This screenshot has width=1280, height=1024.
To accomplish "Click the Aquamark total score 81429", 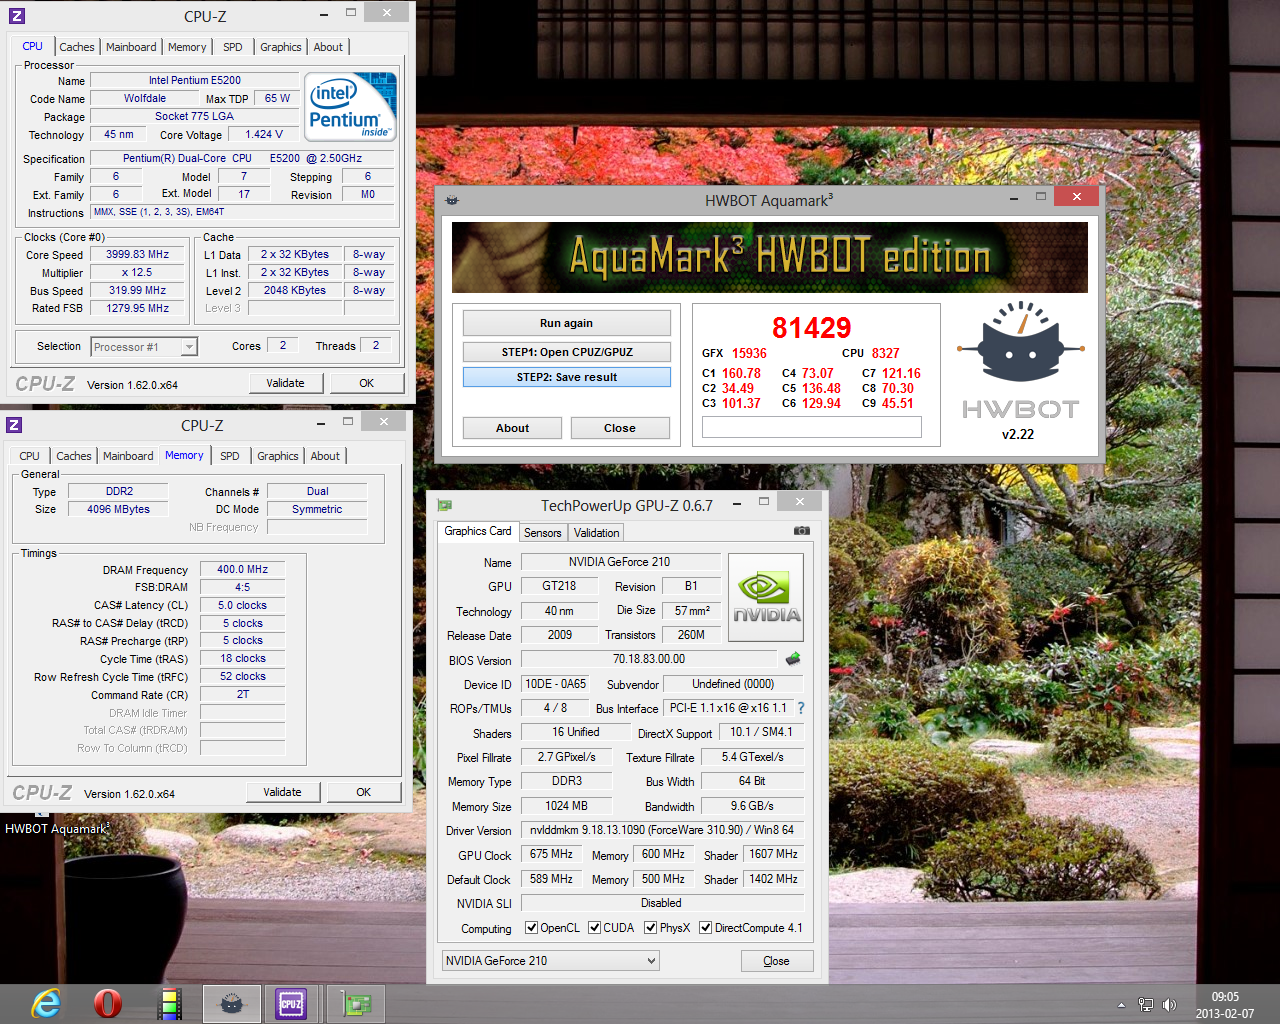I will click(x=811, y=328).
